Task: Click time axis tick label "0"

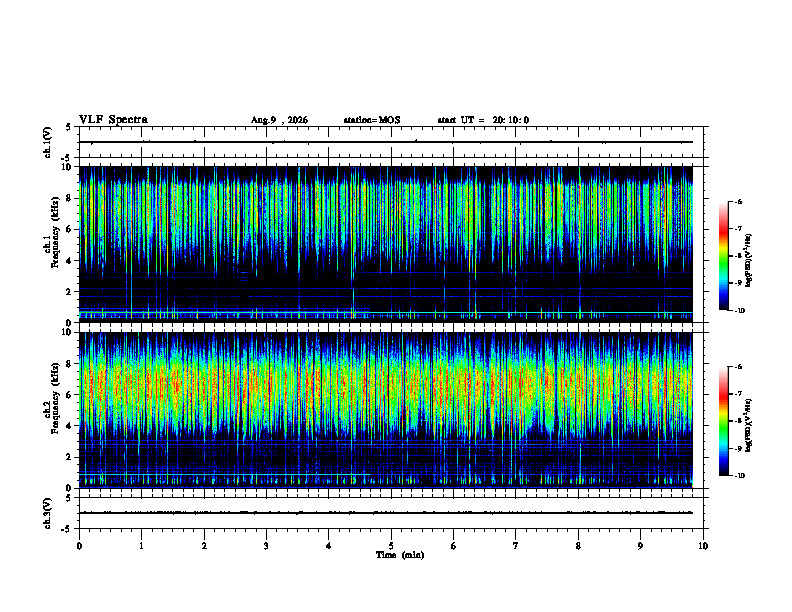Action: [79, 546]
